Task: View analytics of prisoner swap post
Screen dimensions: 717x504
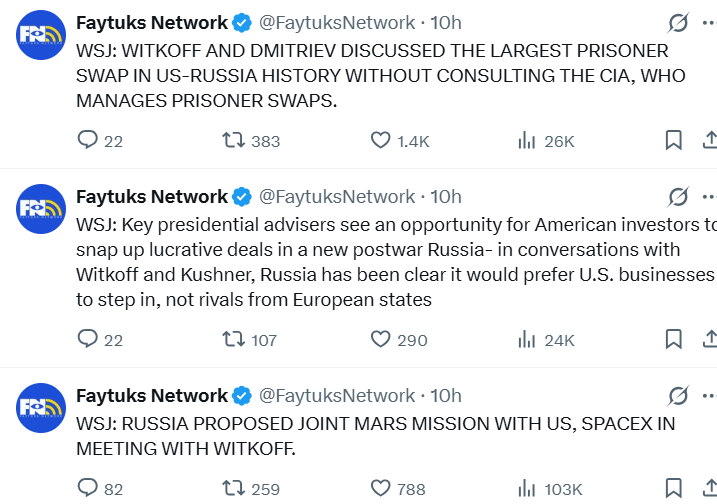Action: (527, 141)
